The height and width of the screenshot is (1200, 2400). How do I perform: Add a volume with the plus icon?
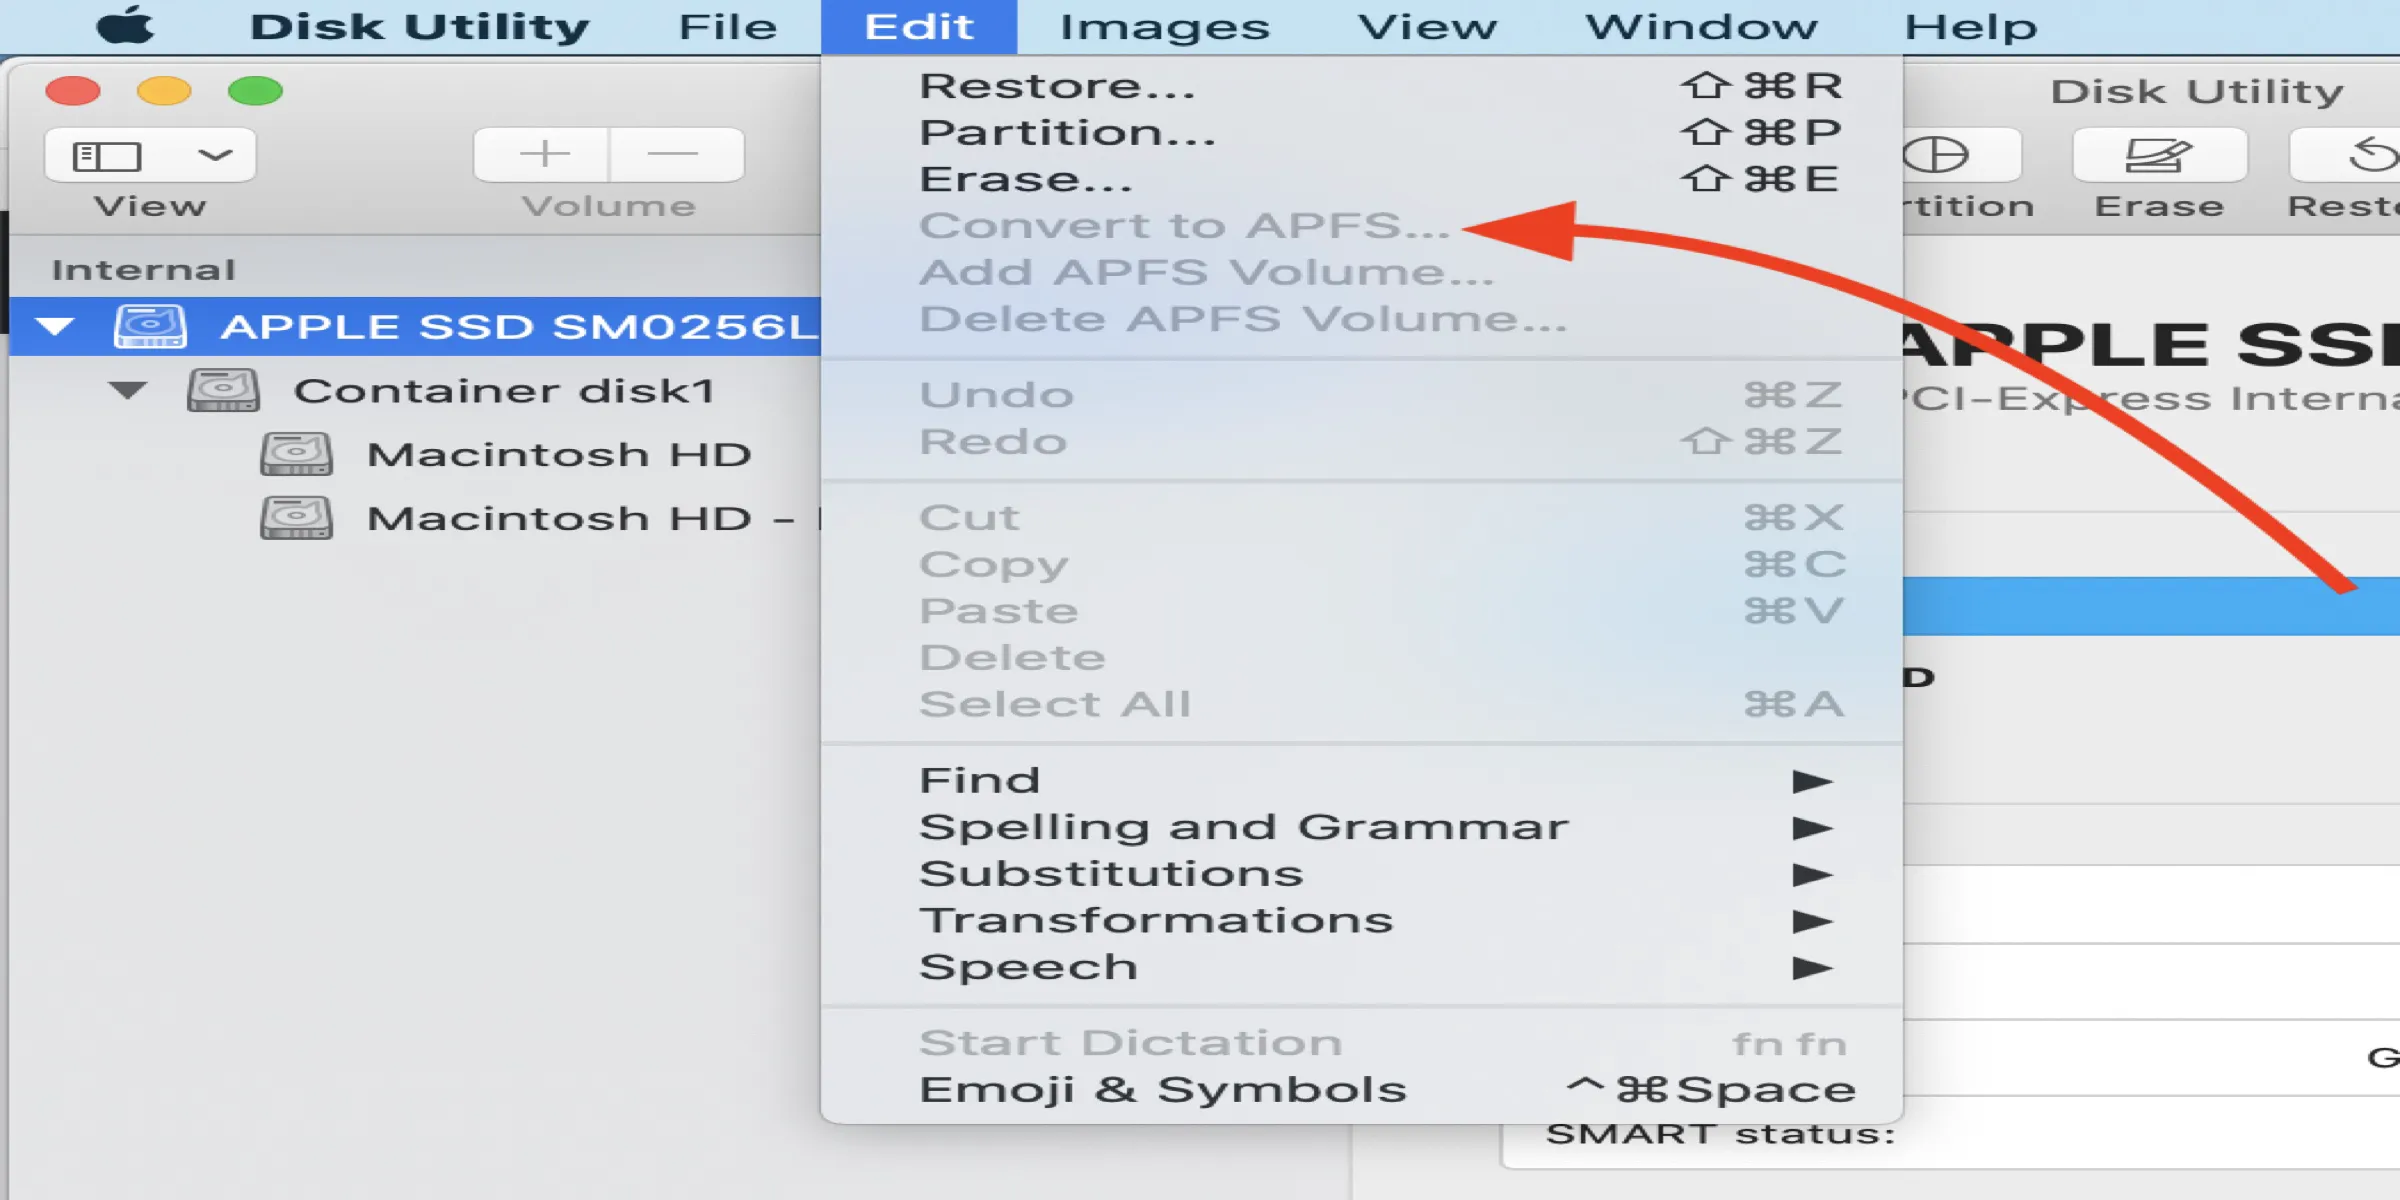point(543,154)
